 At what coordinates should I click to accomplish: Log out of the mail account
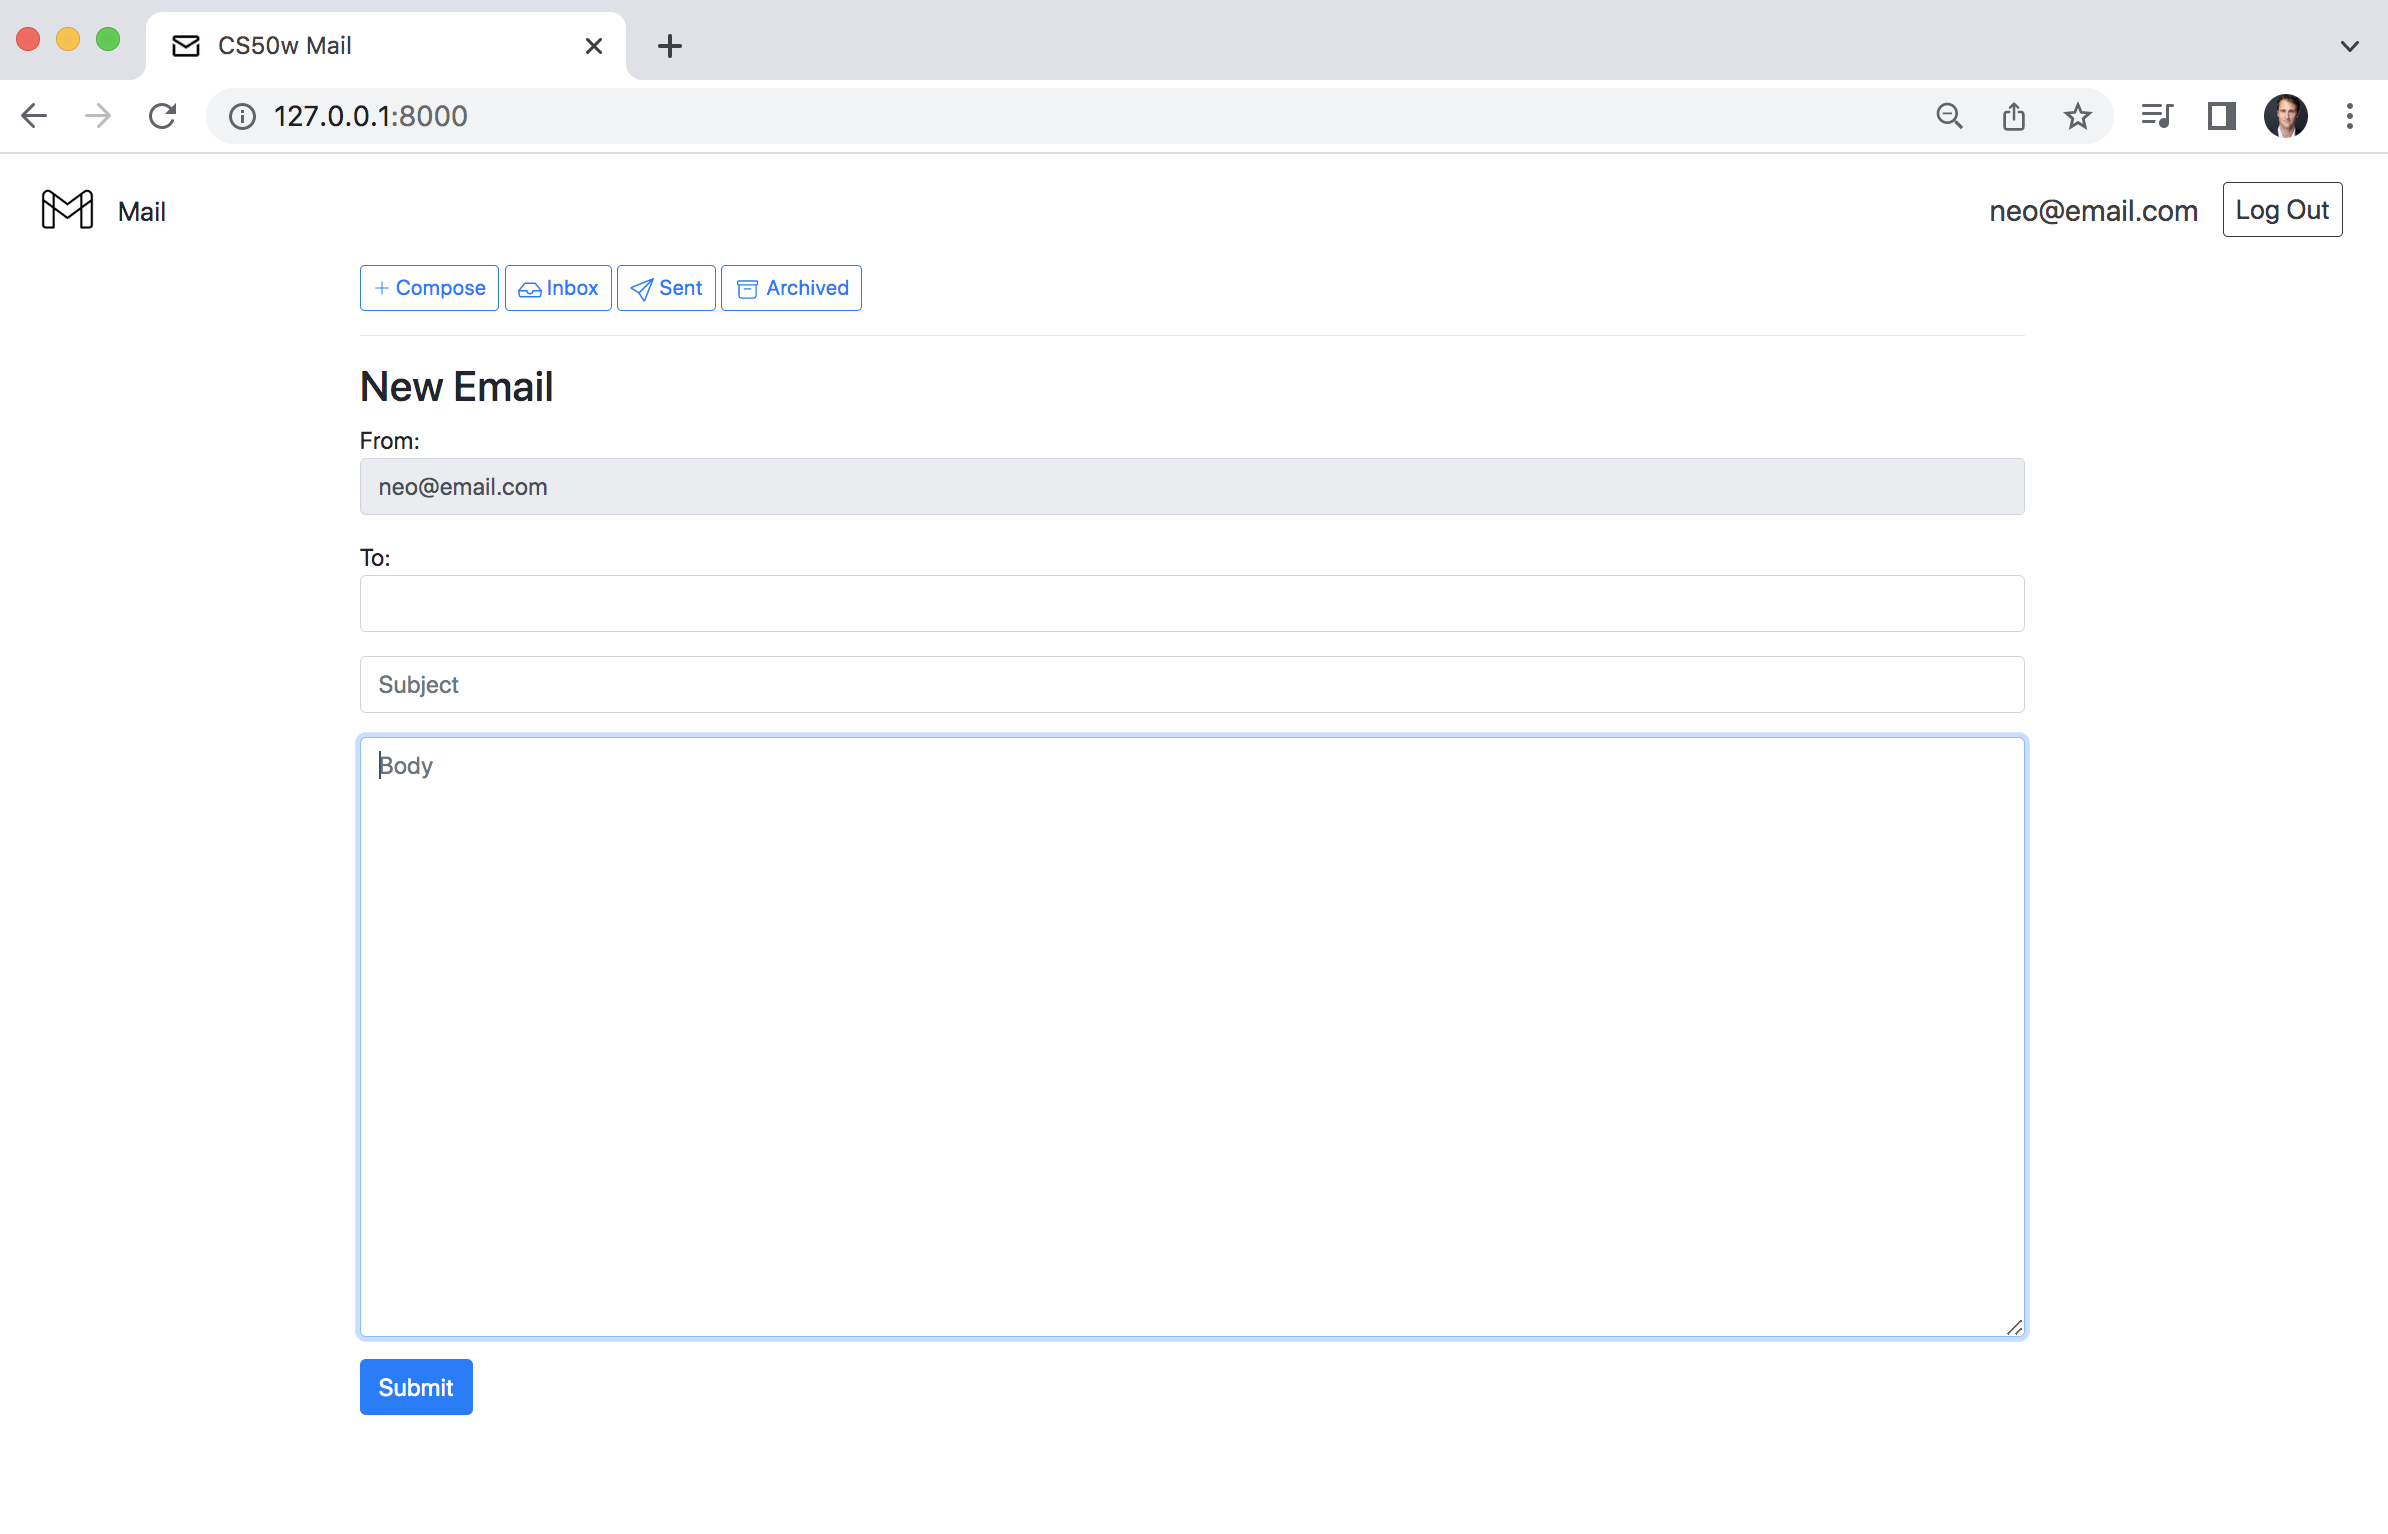[x=2282, y=209]
